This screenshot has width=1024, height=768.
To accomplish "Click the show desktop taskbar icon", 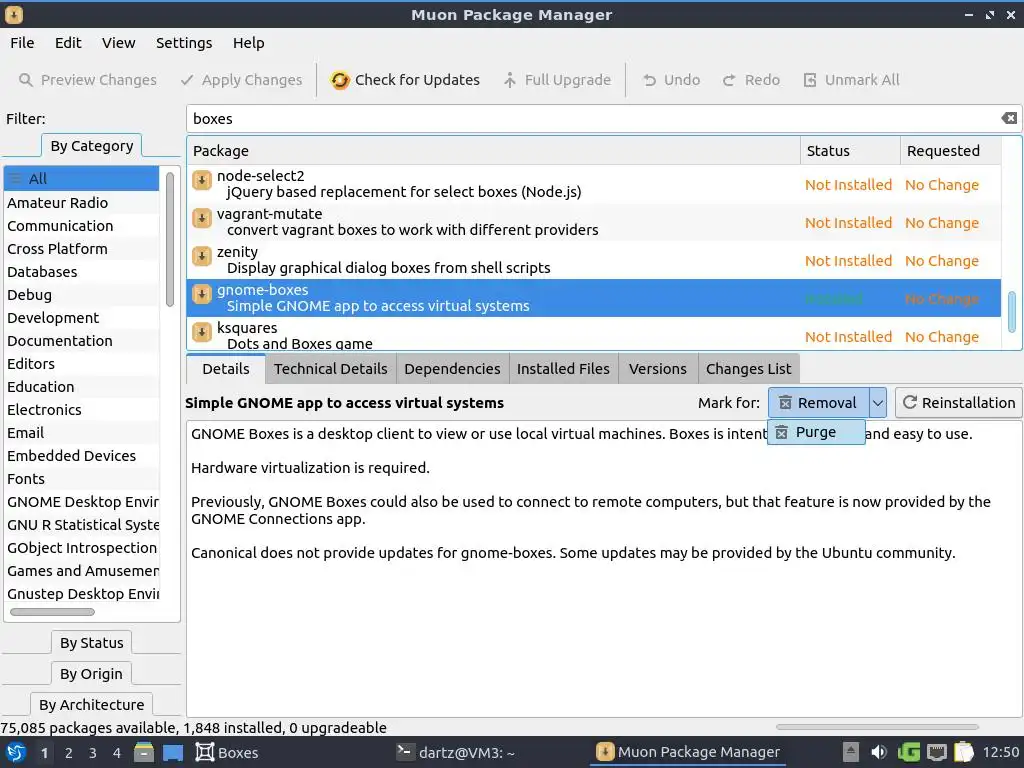I will click(x=173, y=752).
